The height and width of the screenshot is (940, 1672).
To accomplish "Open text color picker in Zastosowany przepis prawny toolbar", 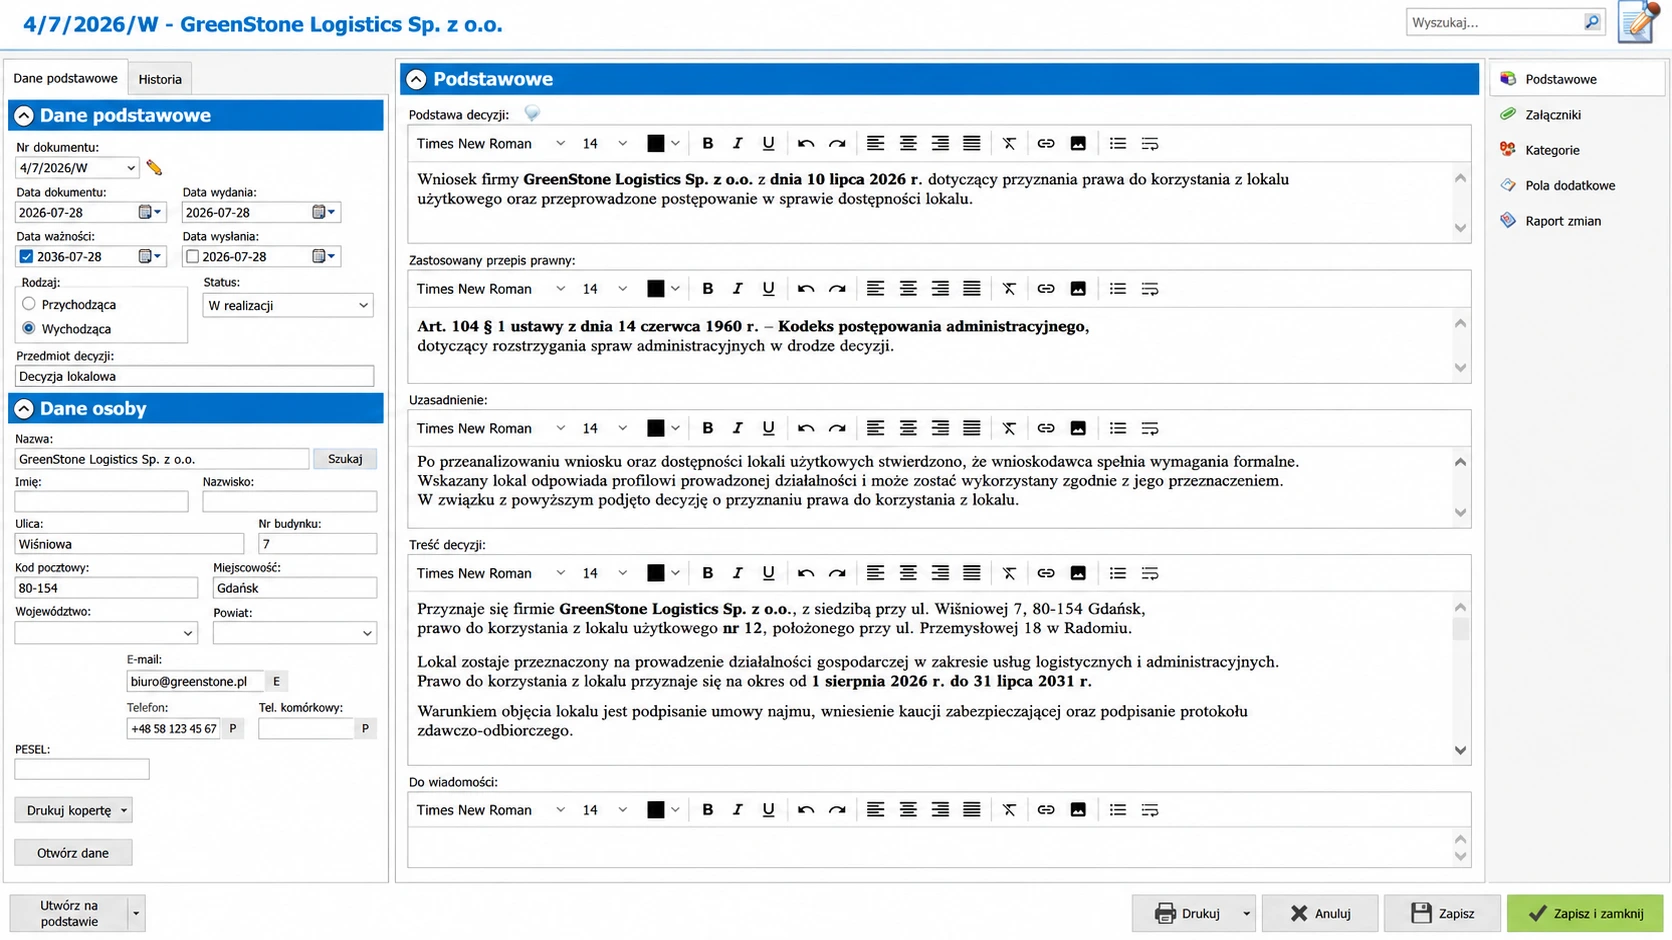I will pos(663,289).
